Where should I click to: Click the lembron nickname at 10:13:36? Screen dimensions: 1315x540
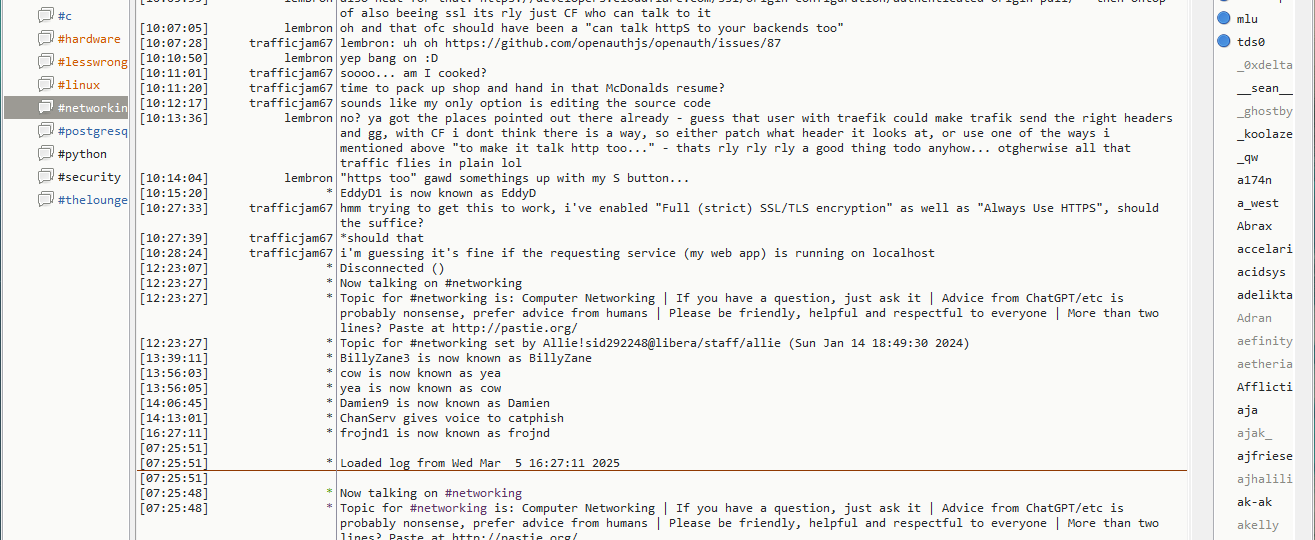(x=308, y=118)
